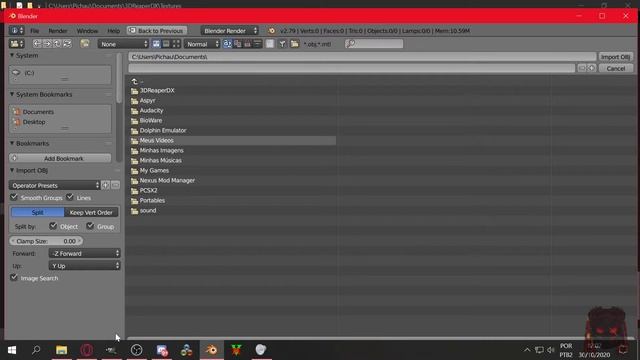
Task: Open the editor type selector in file browser header
Action: 17,44
